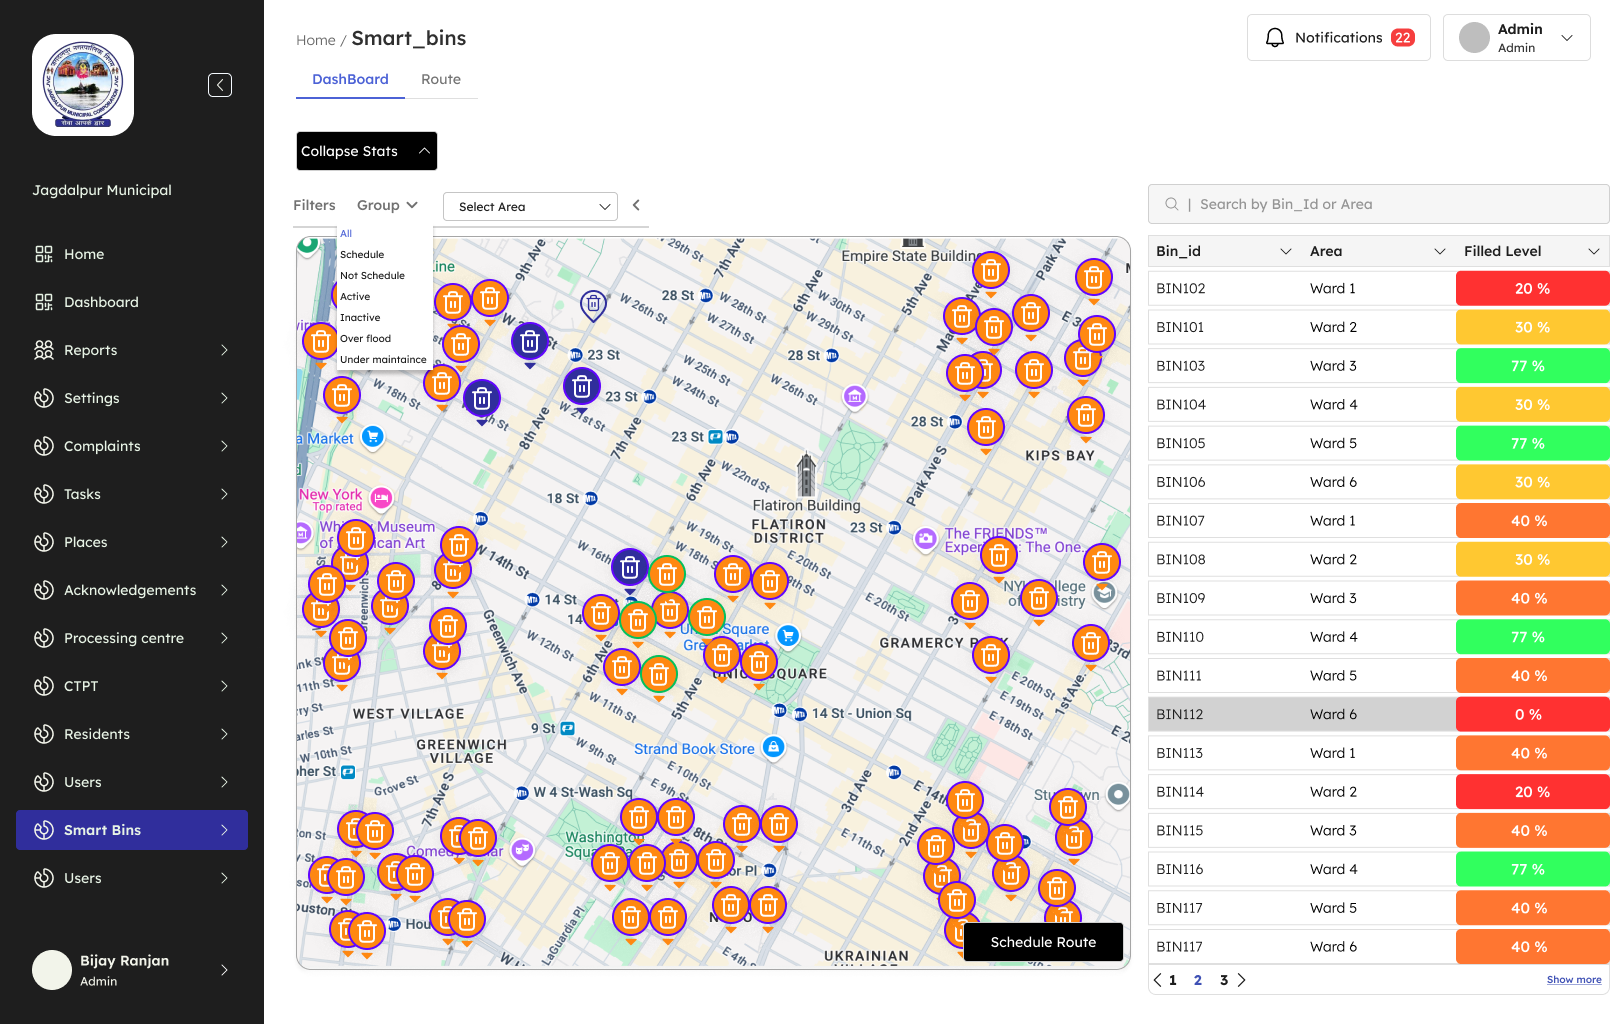Click the Ward 5 cell of BIN105
The image size is (1623, 1024).
pos(1334,443)
